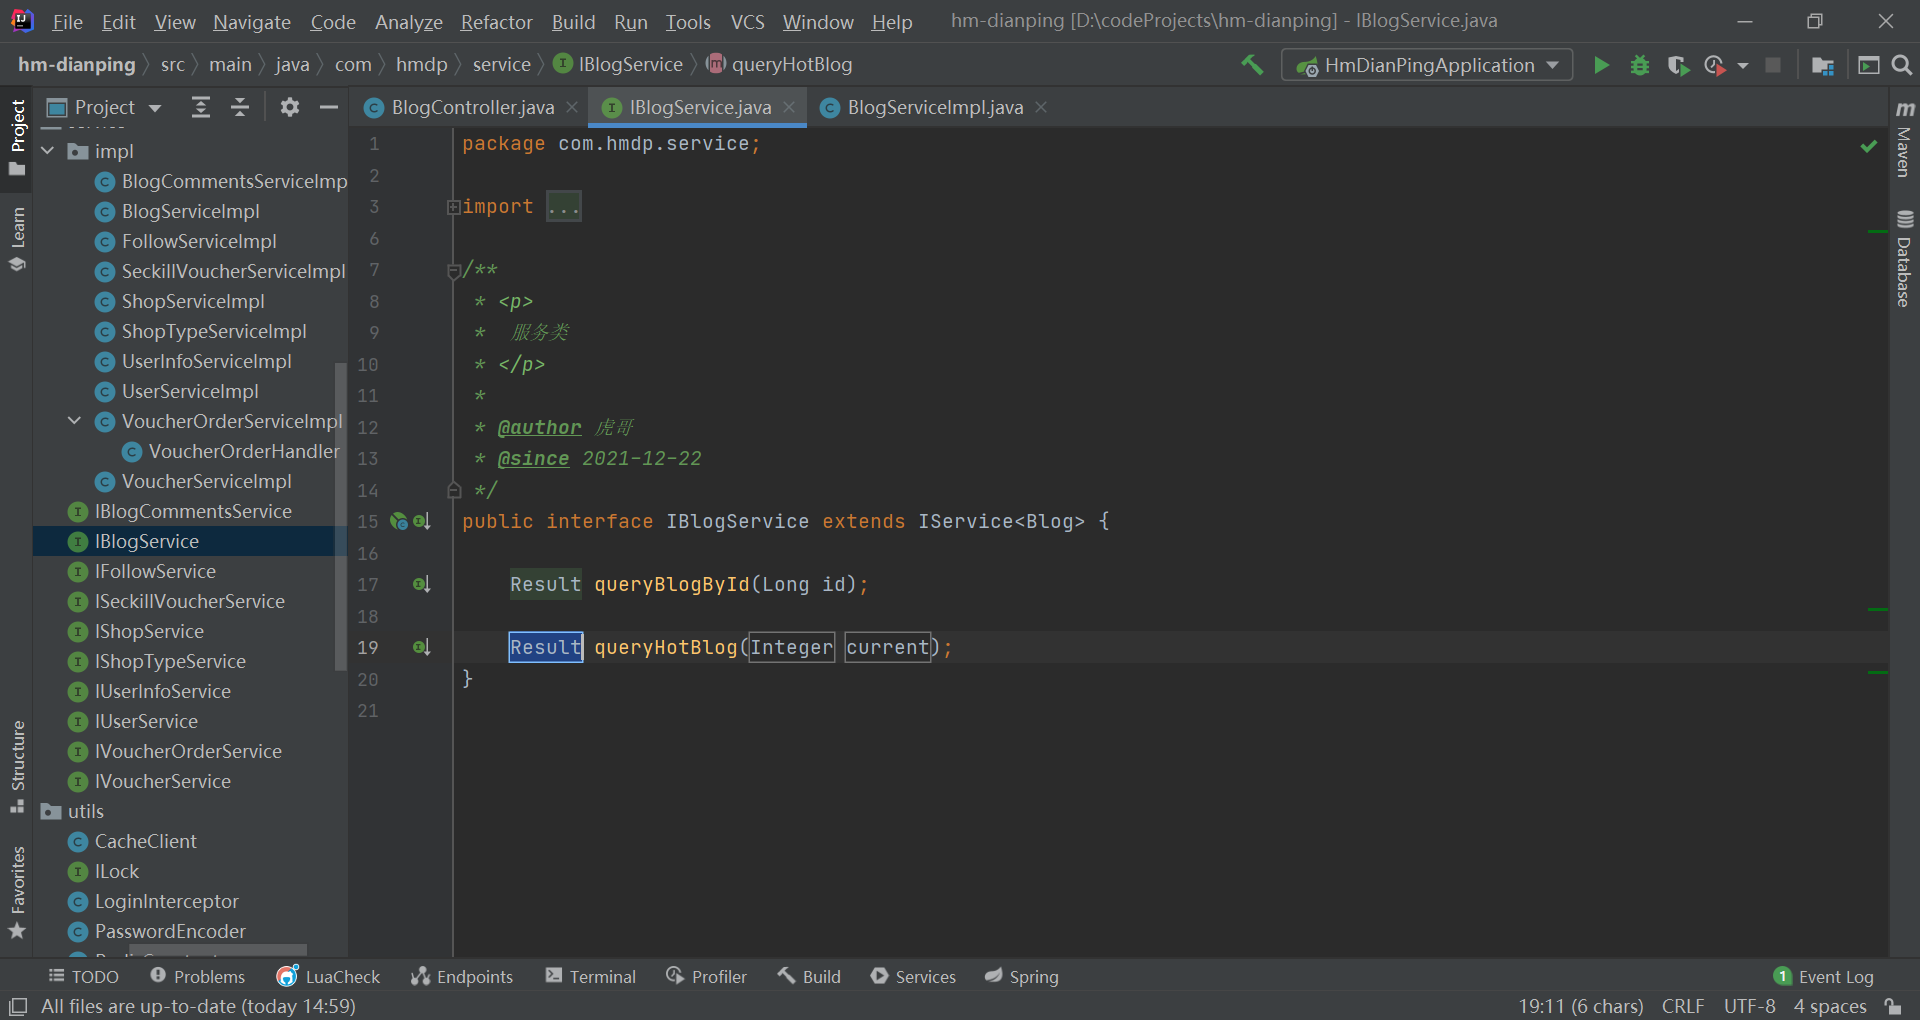The height and width of the screenshot is (1020, 1921).
Task: Click Spring bean gutter icon line 15
Action: coord(399,521)
